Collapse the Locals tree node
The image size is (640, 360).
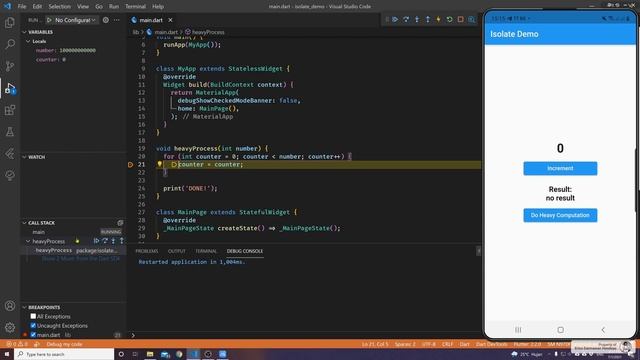click(x=28, y=41)
